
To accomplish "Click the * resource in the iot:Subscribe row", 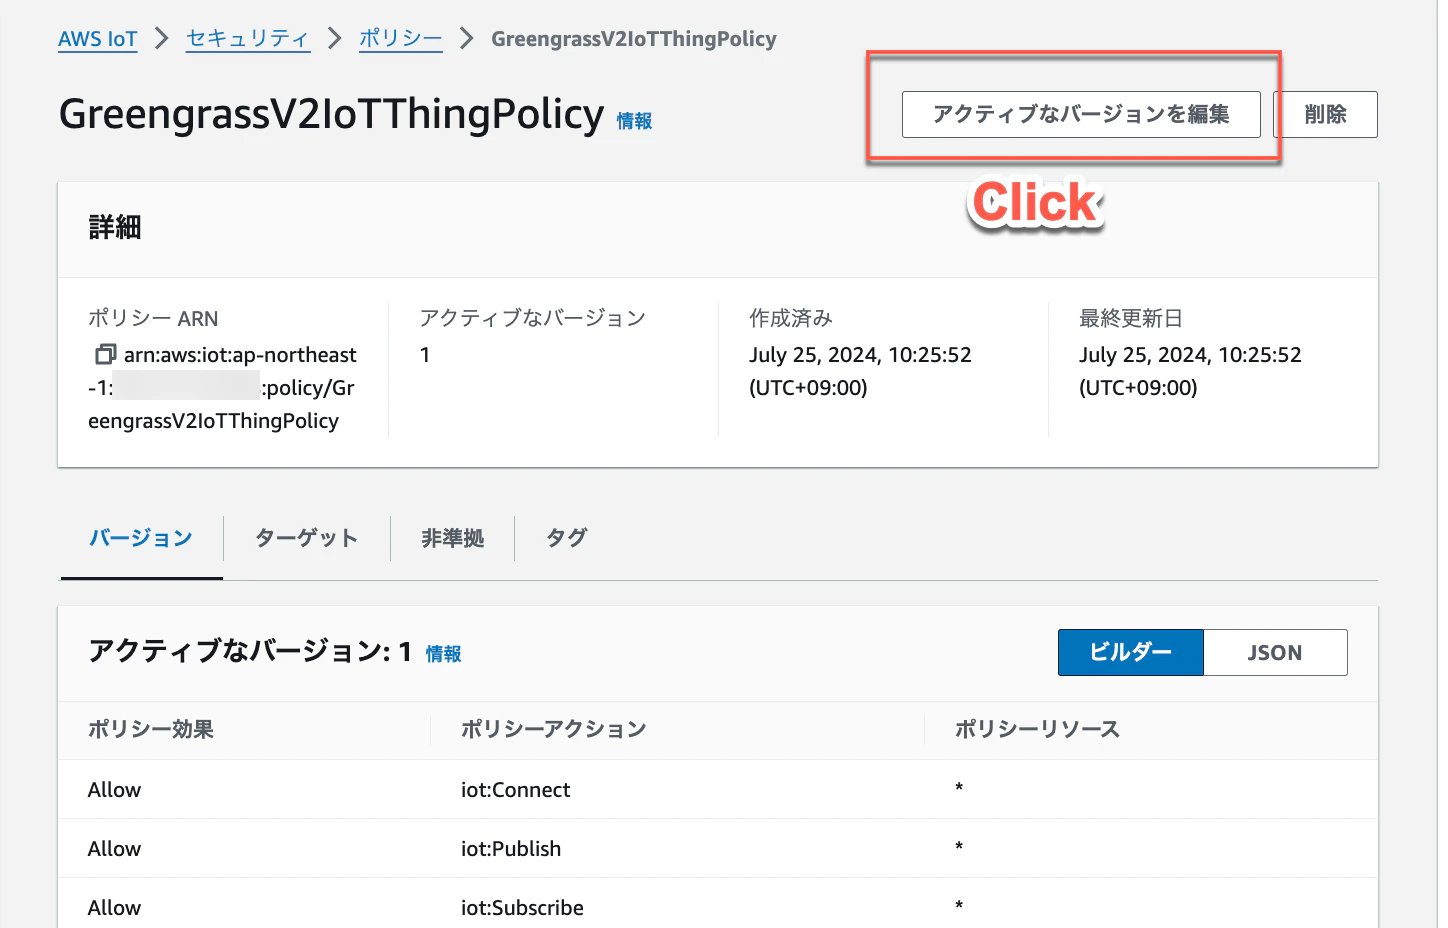I will (959, 906).
